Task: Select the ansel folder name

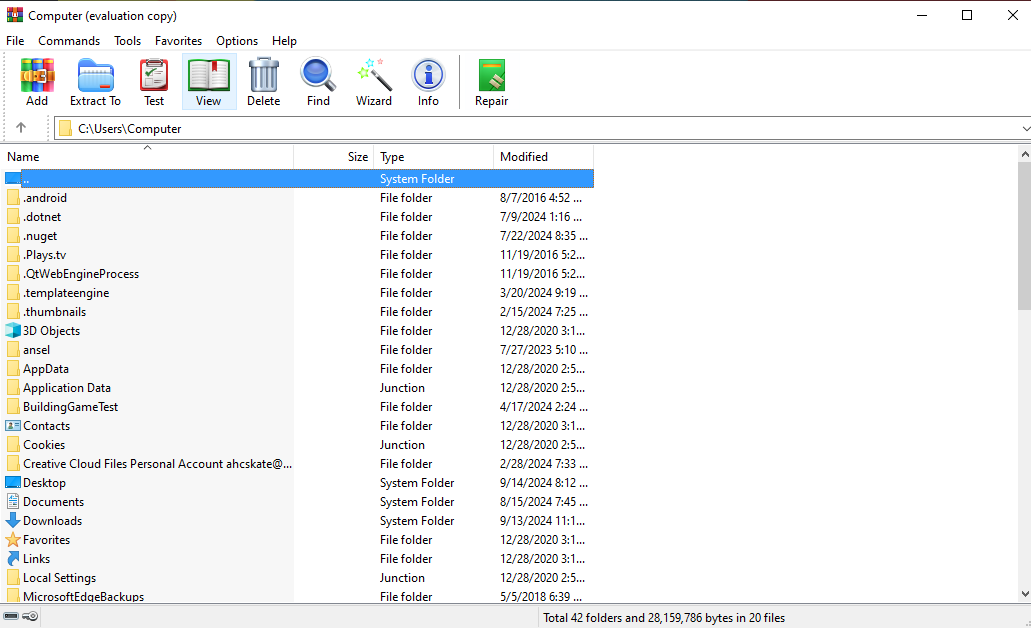Action: tap(36, 350)
